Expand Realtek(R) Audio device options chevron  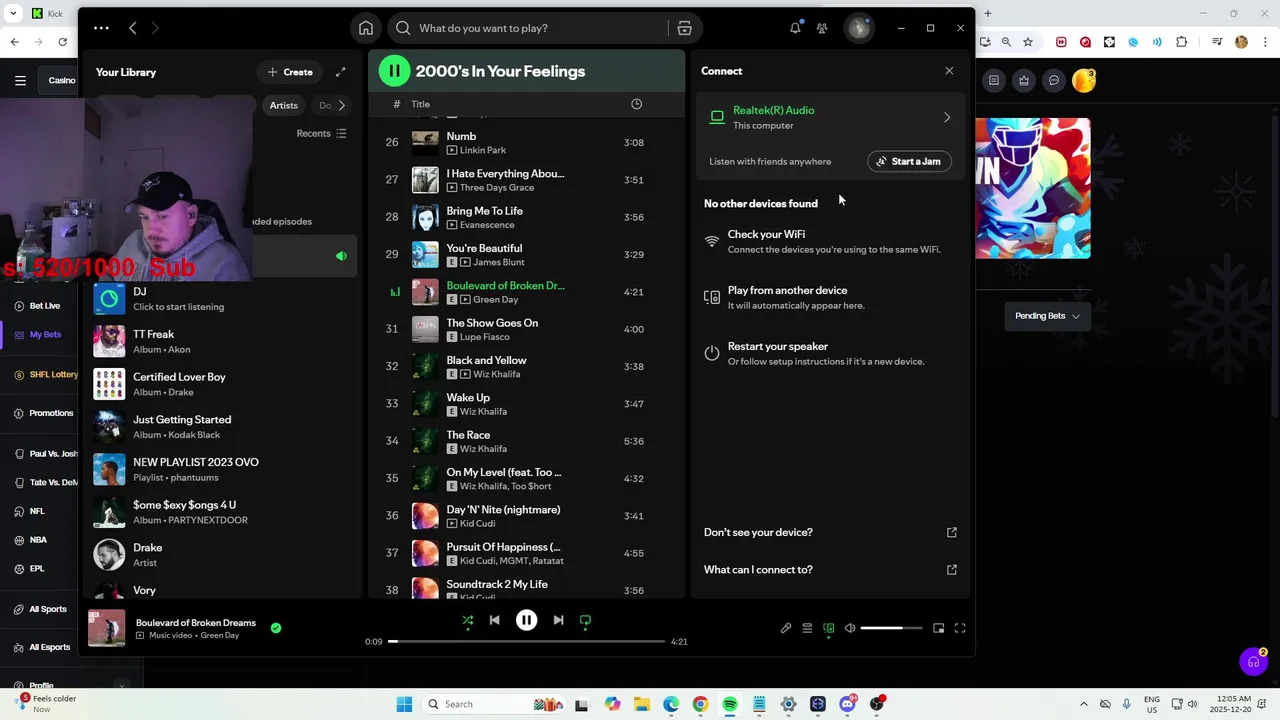947,117
